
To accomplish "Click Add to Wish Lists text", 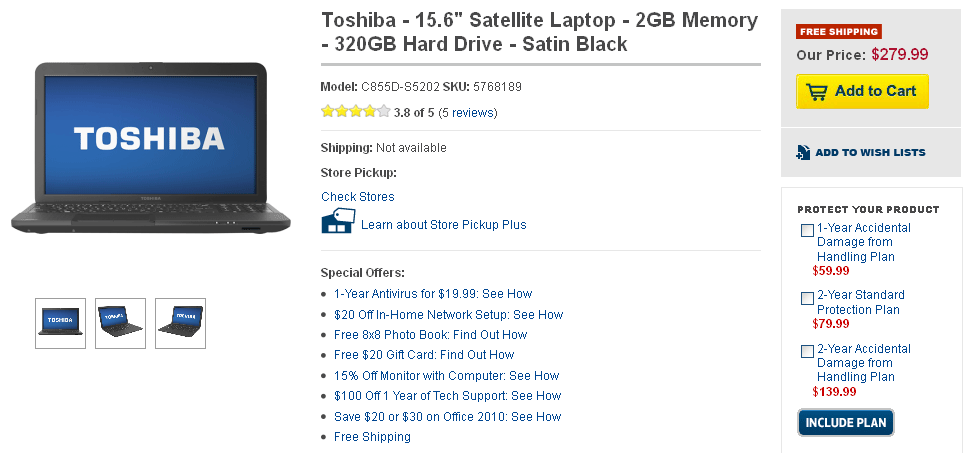I will (870, 153).
